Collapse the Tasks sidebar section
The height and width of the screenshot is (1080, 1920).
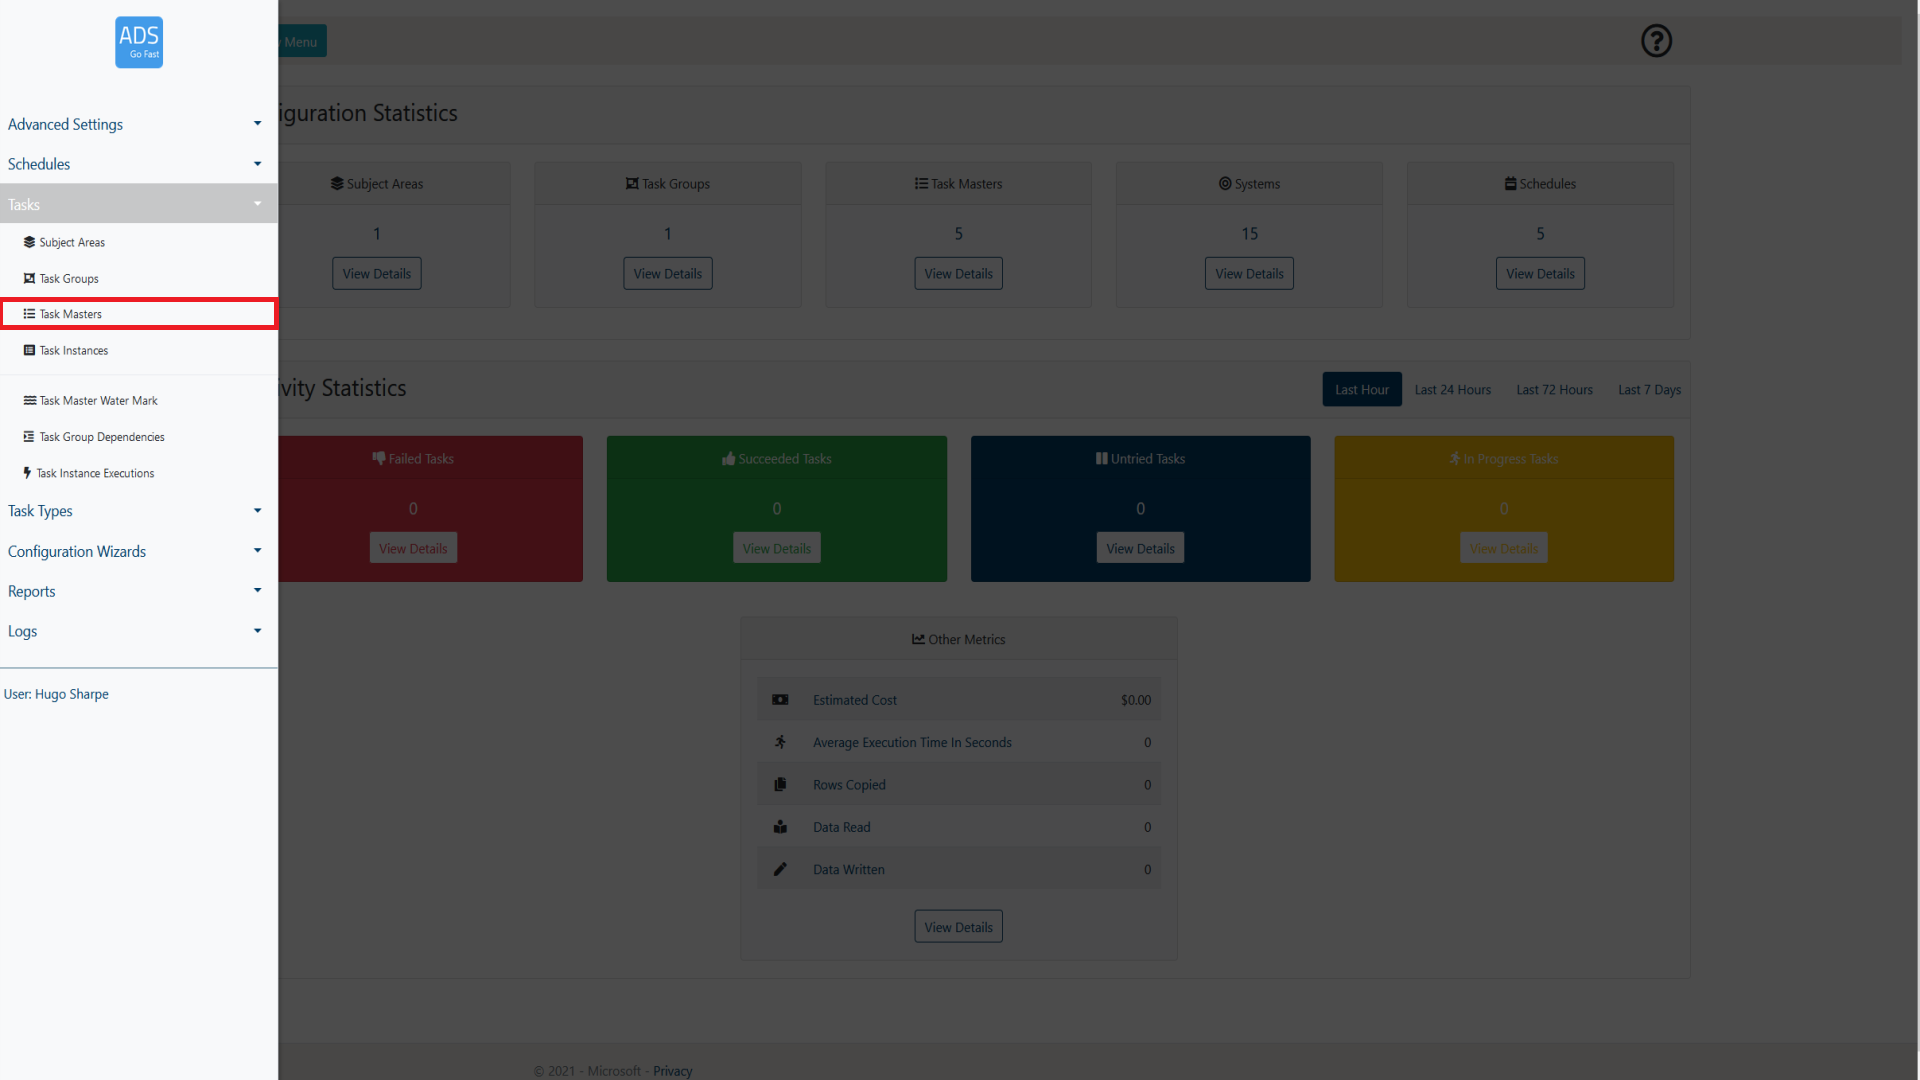(x=135, y=204)
